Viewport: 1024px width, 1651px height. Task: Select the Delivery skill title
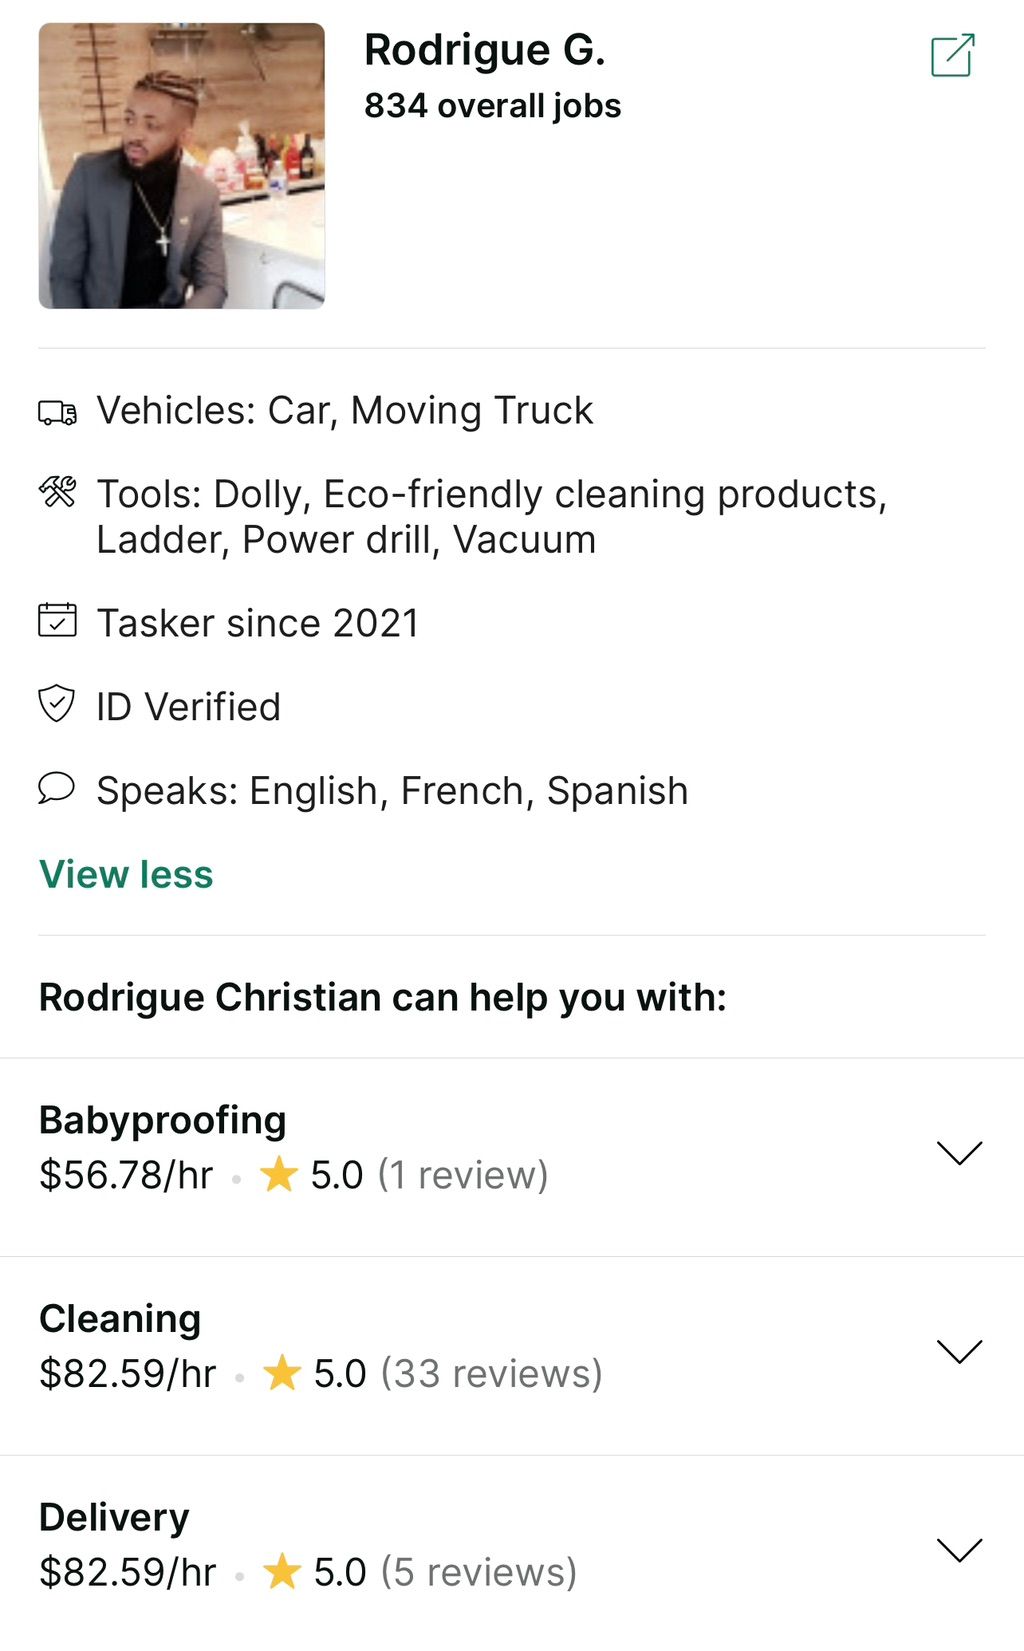pyautogui.click(x=114, y=1517)
